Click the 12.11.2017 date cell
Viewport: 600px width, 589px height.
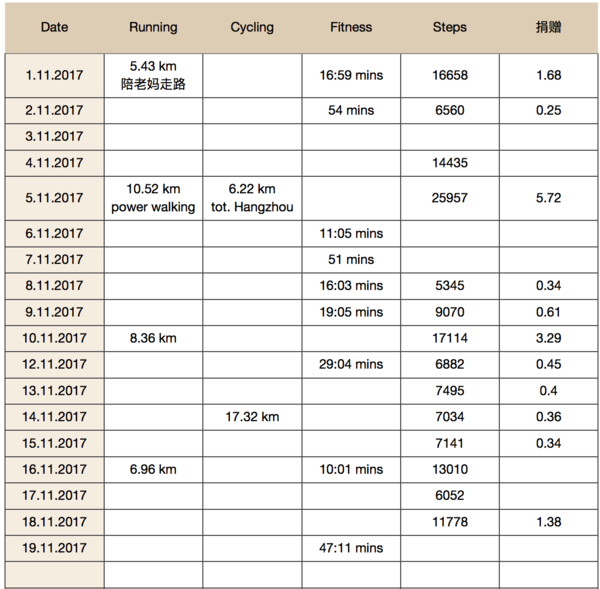pos(54,364)
